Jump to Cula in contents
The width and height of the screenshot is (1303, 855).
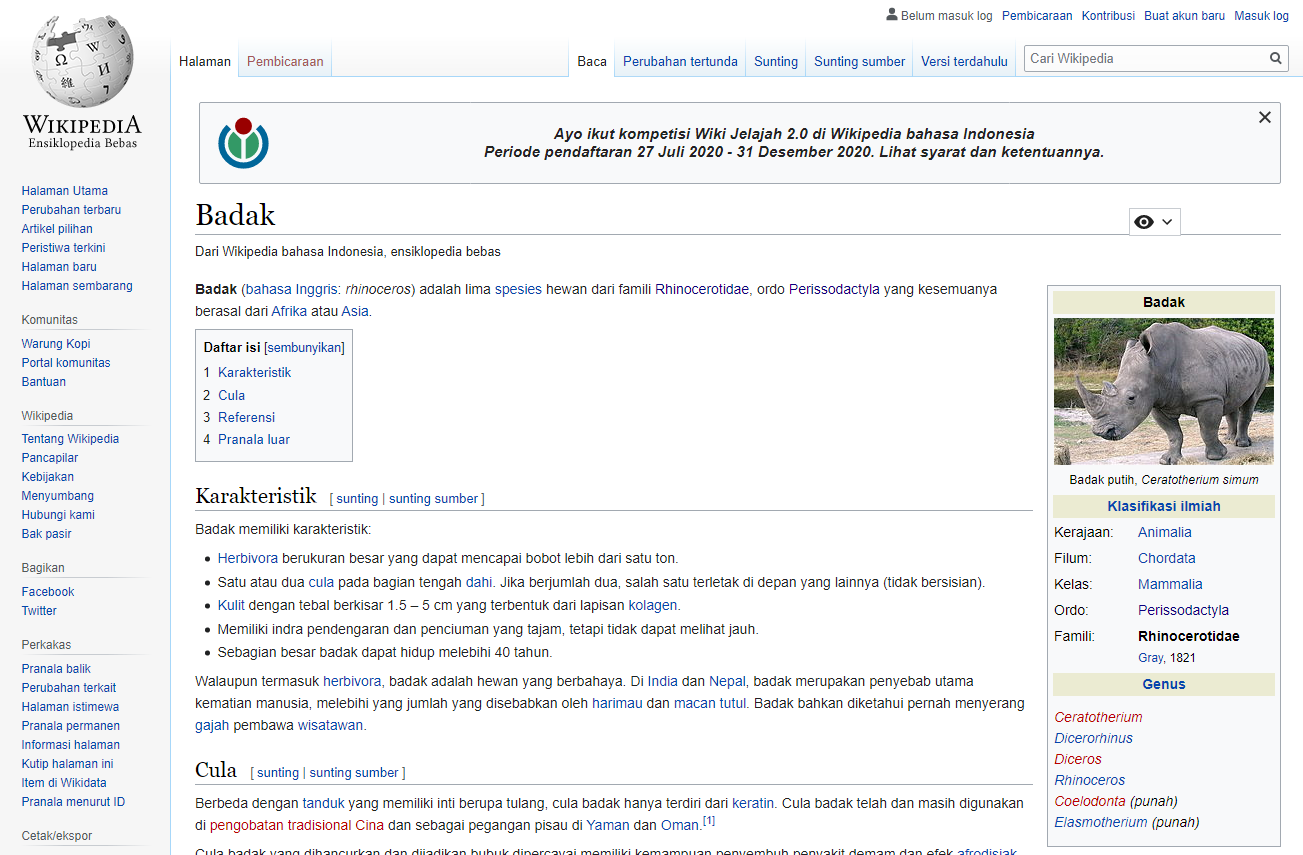point(231,396)
